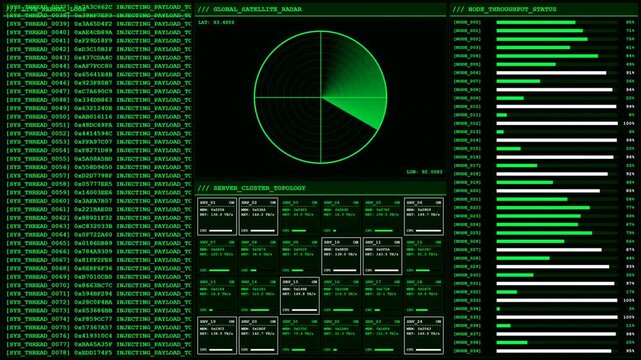
Task: Click the ON status in SRV_10 card
Action: (356, 242)
